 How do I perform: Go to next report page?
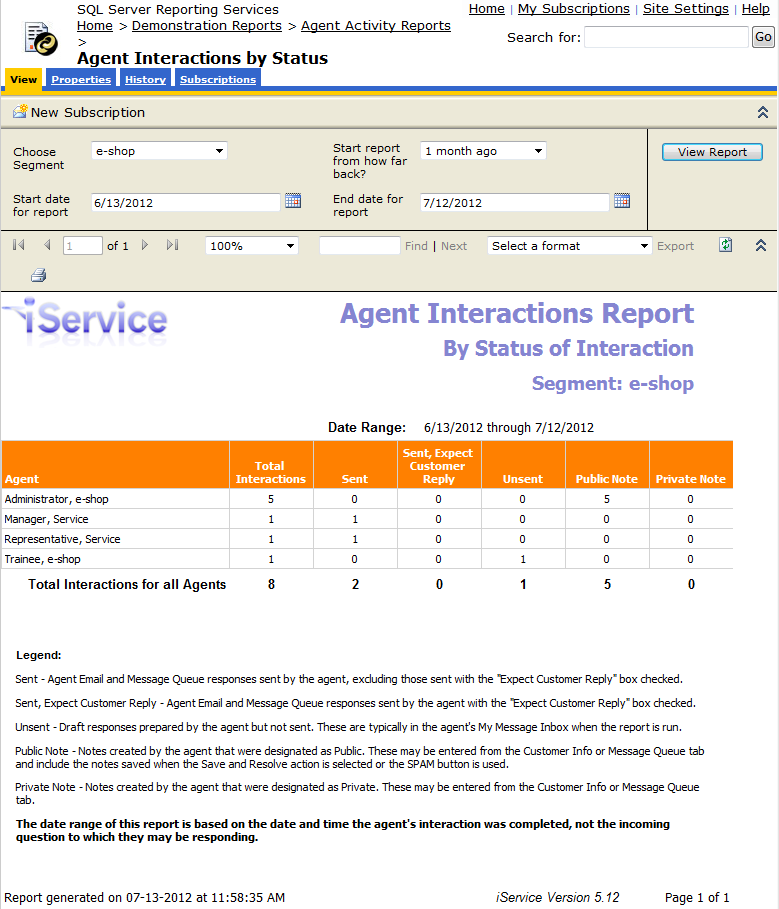145,245
